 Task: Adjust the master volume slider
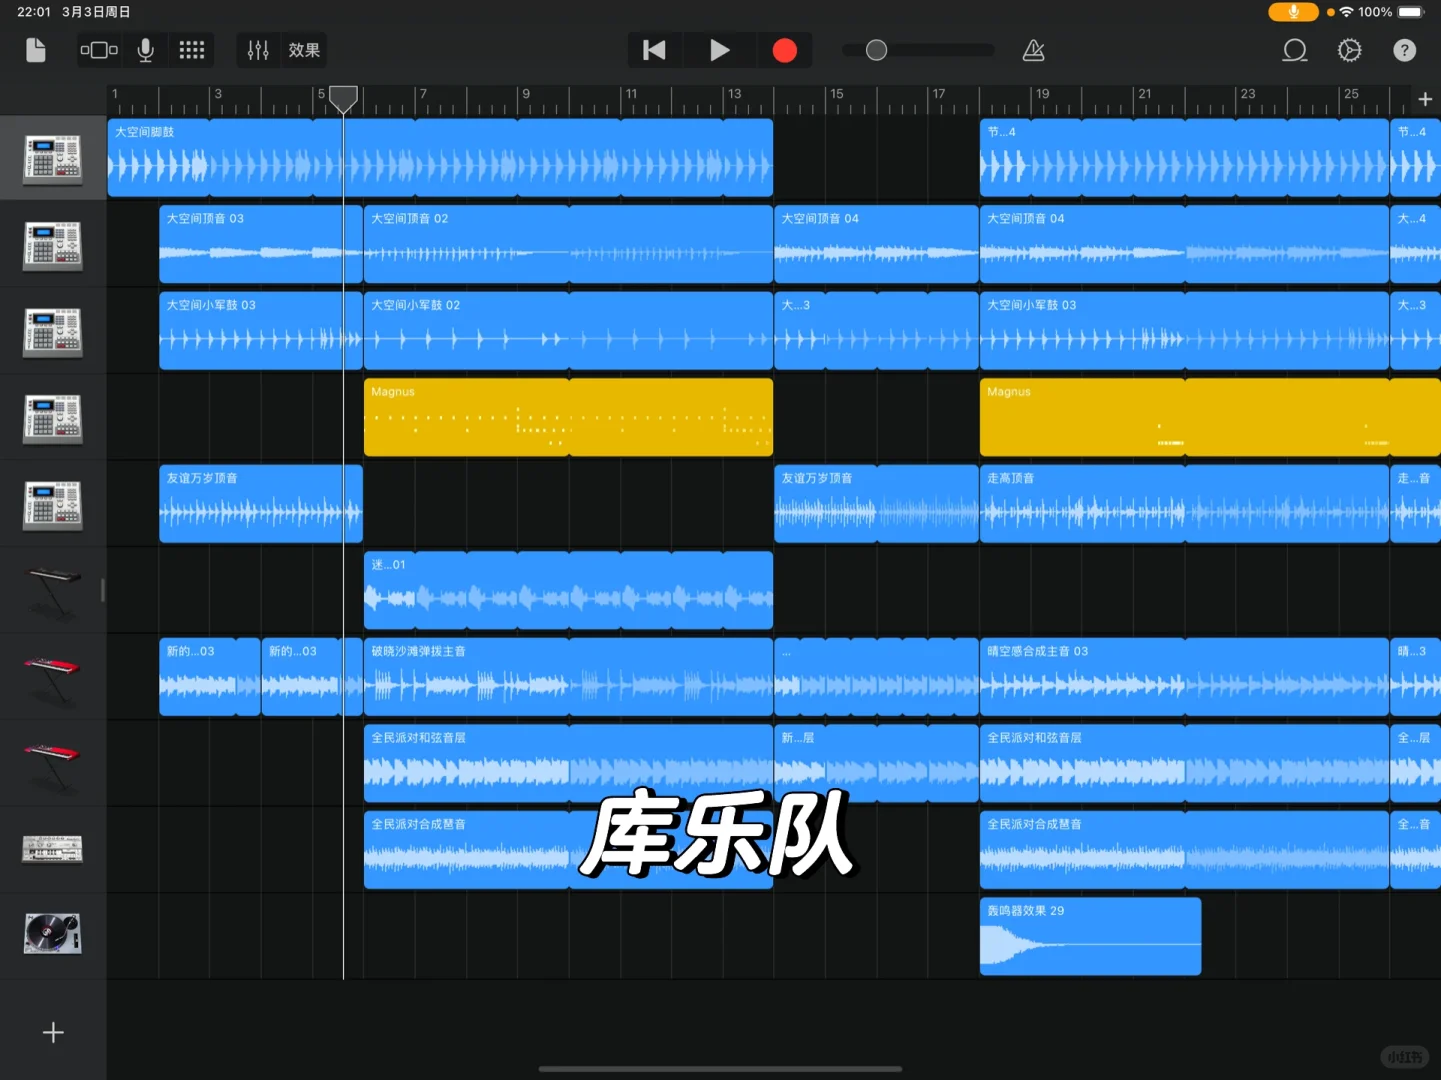pos(876,50)
